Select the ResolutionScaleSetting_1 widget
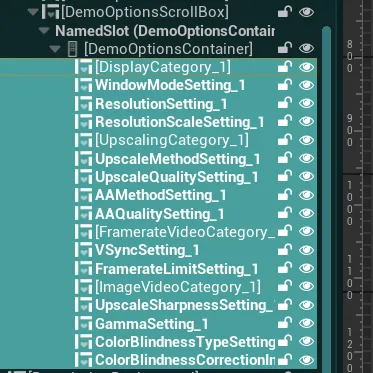 click(x=179, y=122)
